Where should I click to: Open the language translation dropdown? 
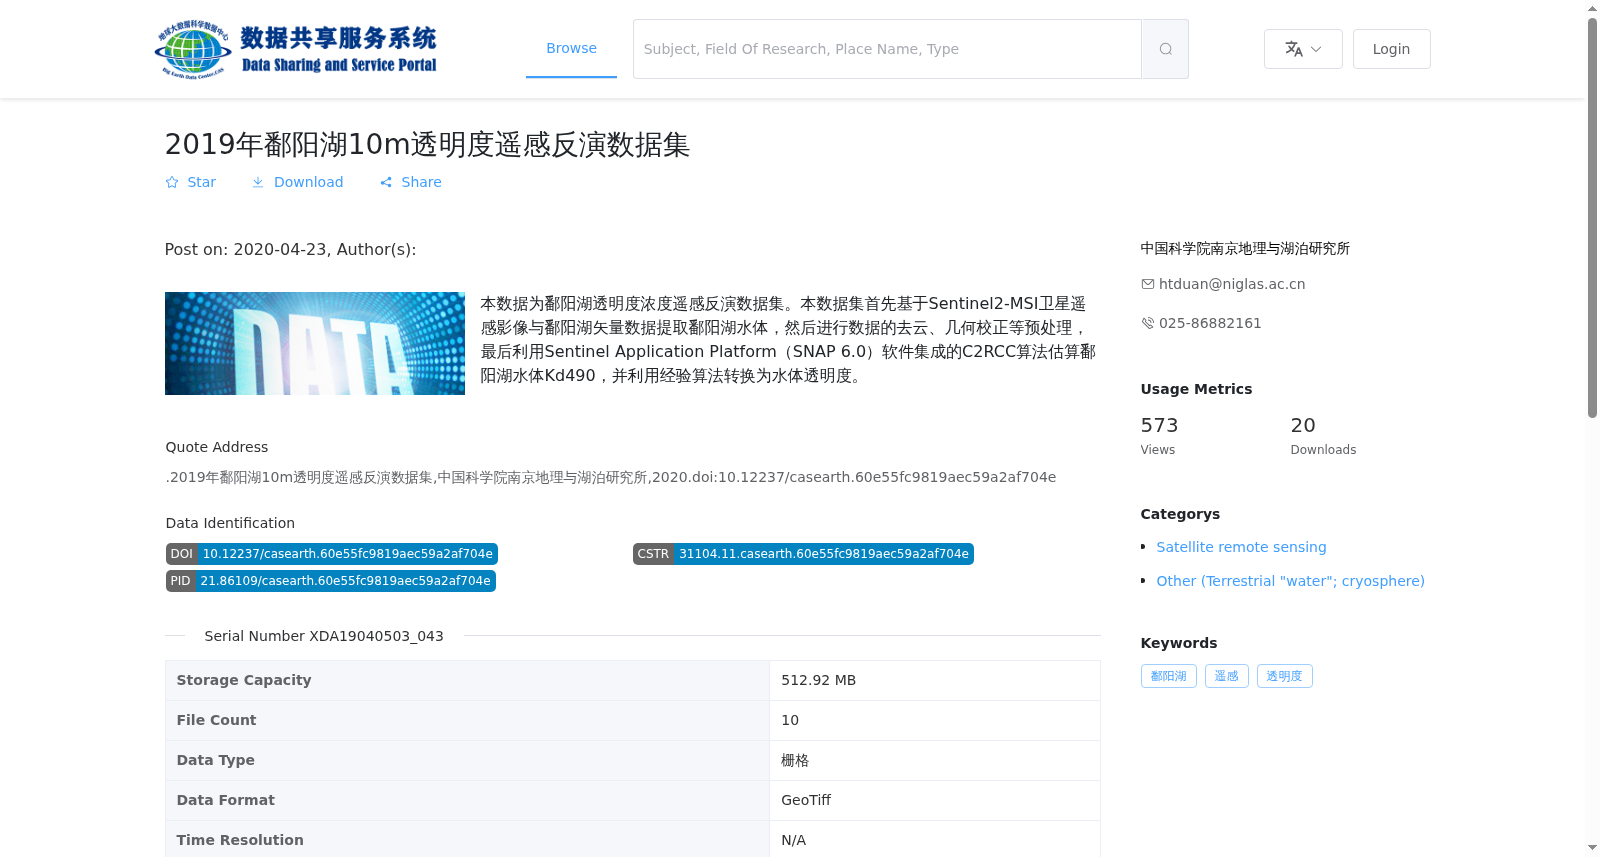[x=1303, y=49]
